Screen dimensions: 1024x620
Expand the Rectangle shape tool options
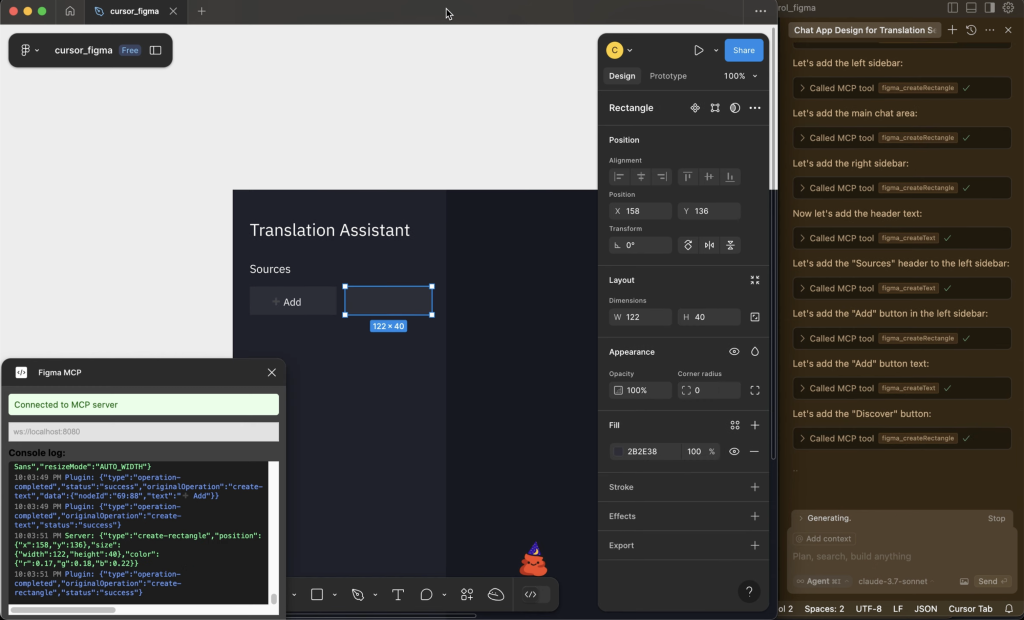point(334,594)
